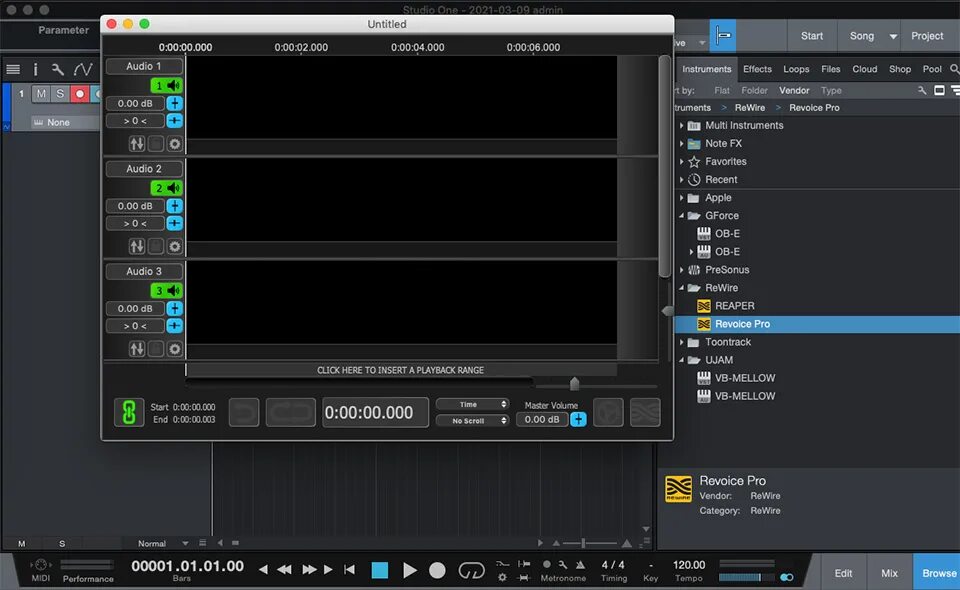The height and width of the screenshot is (590, 960).
Task: Open track inspector info icon
Action: point(36,70)
